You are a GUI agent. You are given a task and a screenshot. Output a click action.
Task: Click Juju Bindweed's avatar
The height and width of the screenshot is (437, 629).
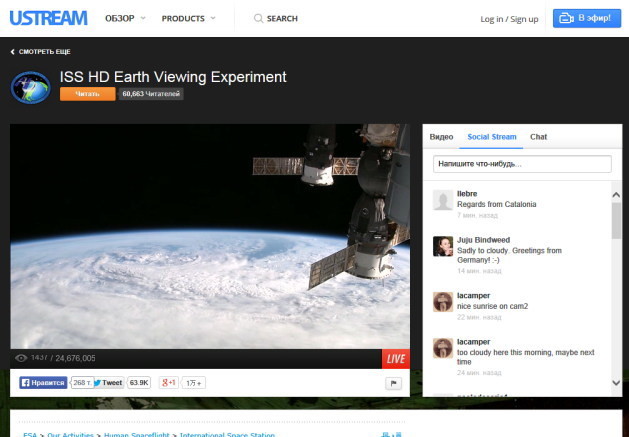443,246
